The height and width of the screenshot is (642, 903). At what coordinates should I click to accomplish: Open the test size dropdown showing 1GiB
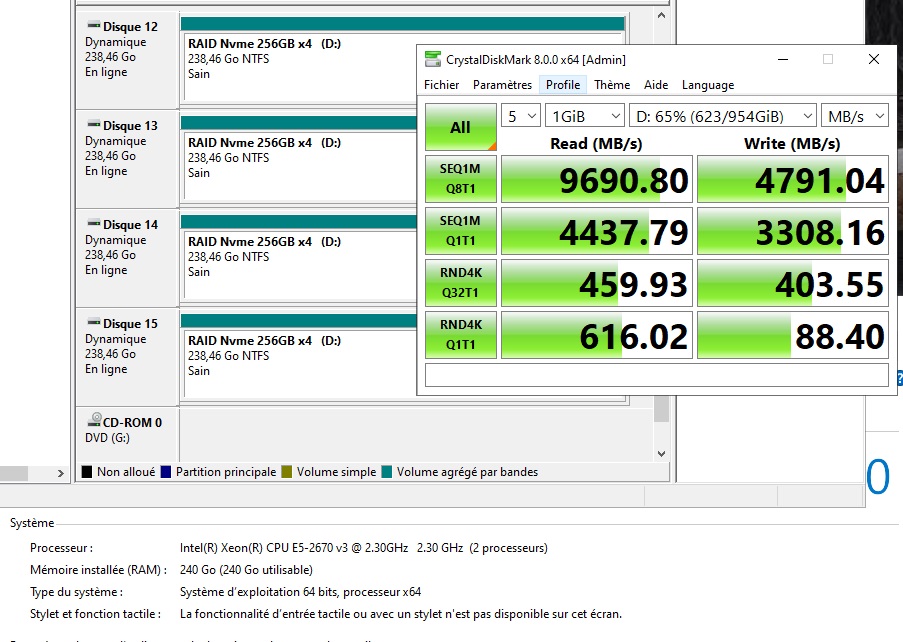[x=585, y=116]
